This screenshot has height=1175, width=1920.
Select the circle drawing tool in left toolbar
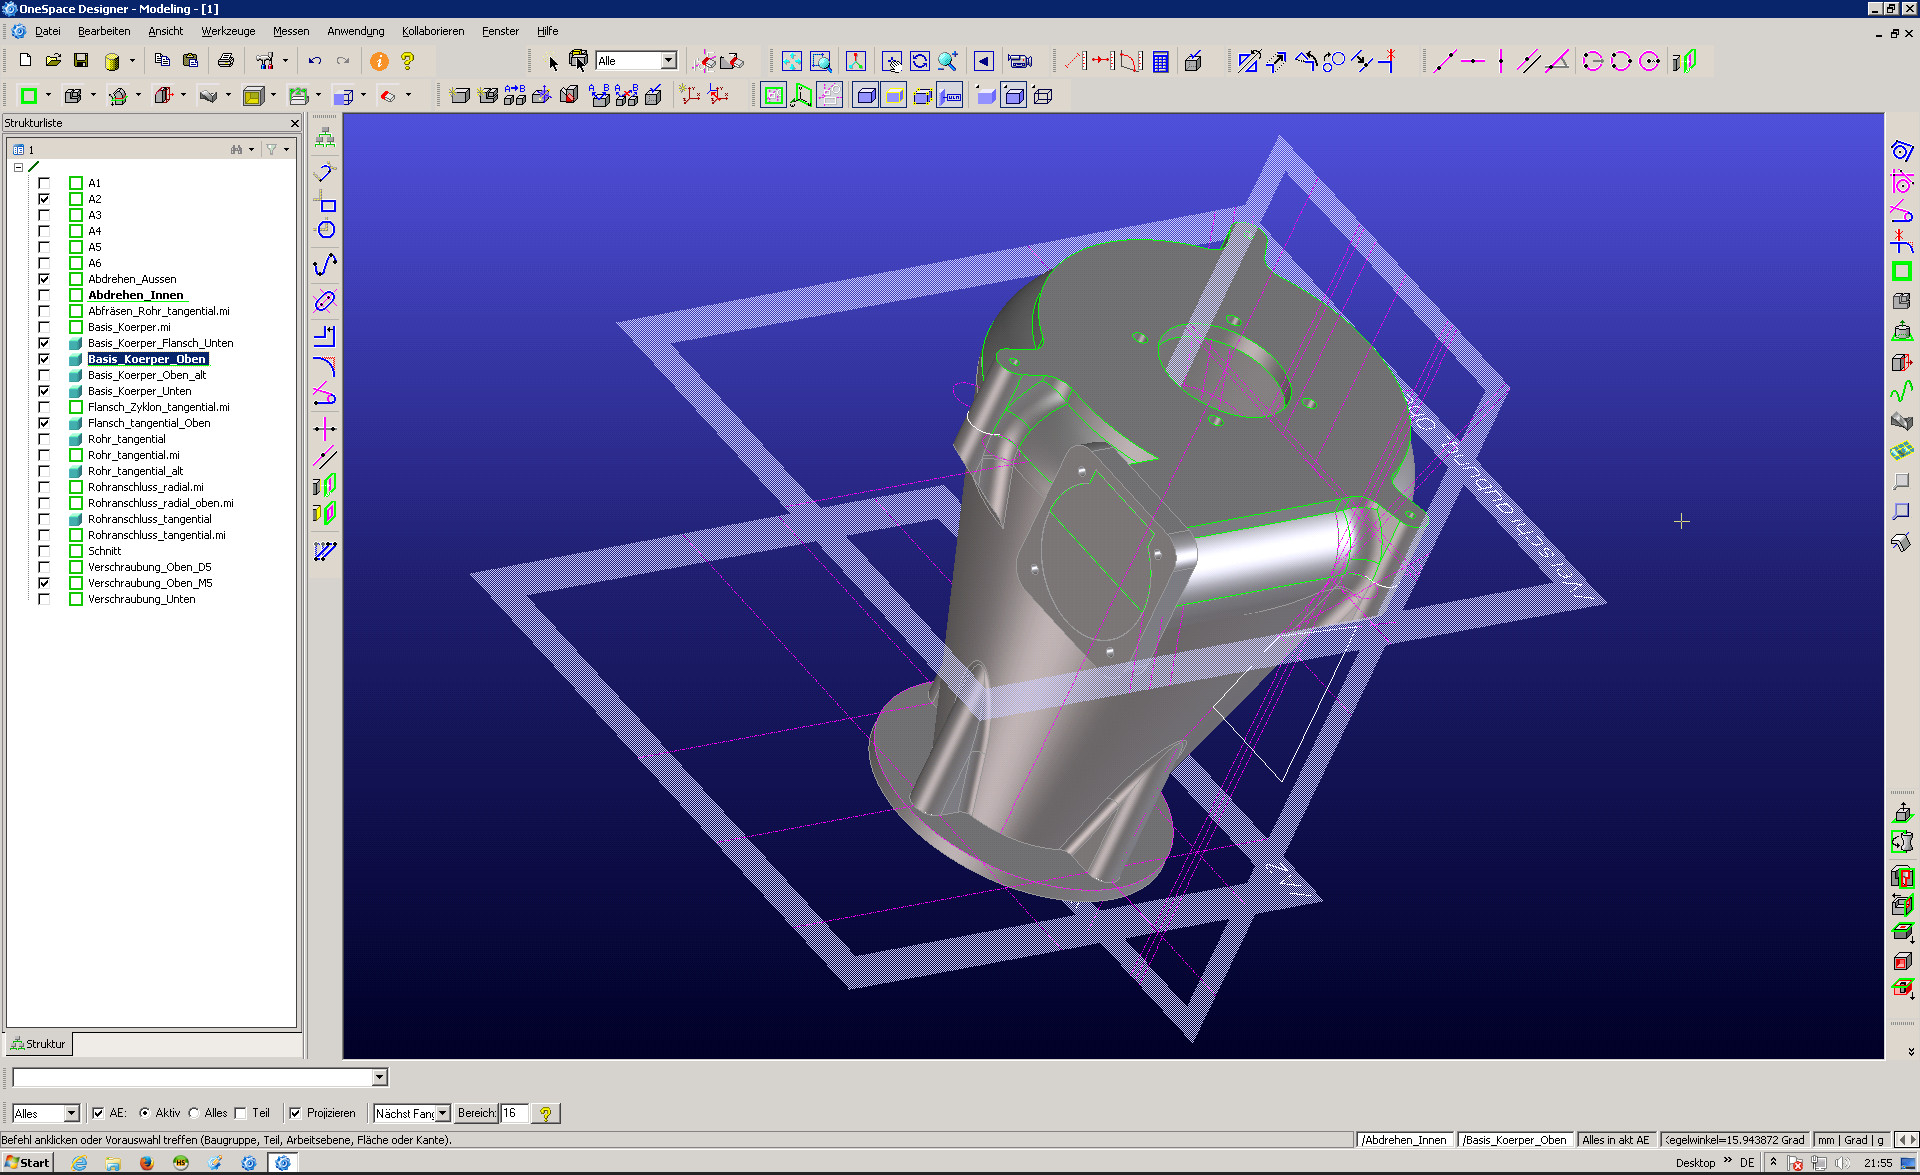coord(325,230)
